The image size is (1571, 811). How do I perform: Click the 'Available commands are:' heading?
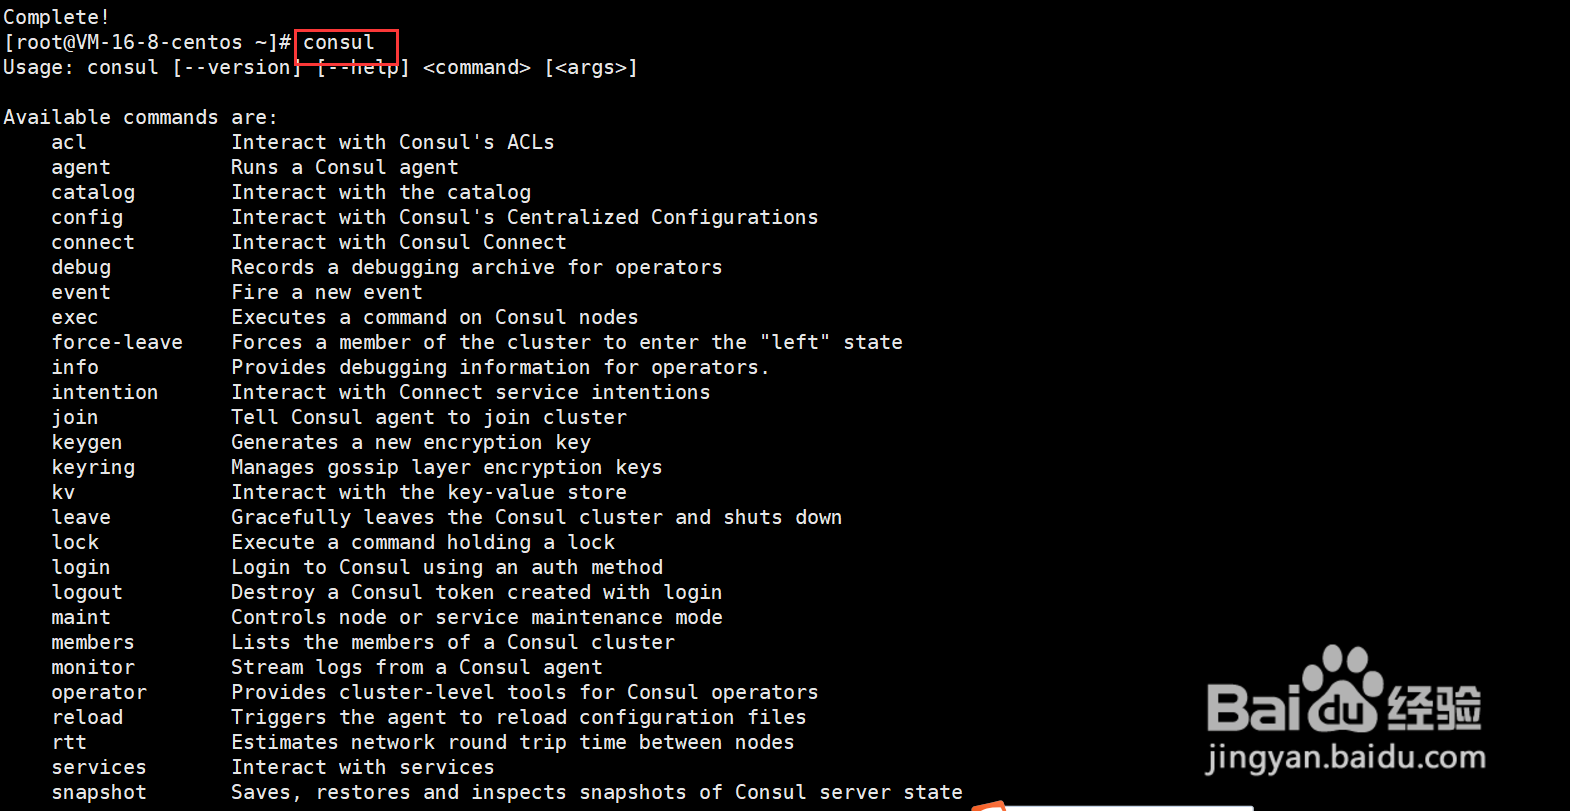pyautogui.click(x=140, y=117)
